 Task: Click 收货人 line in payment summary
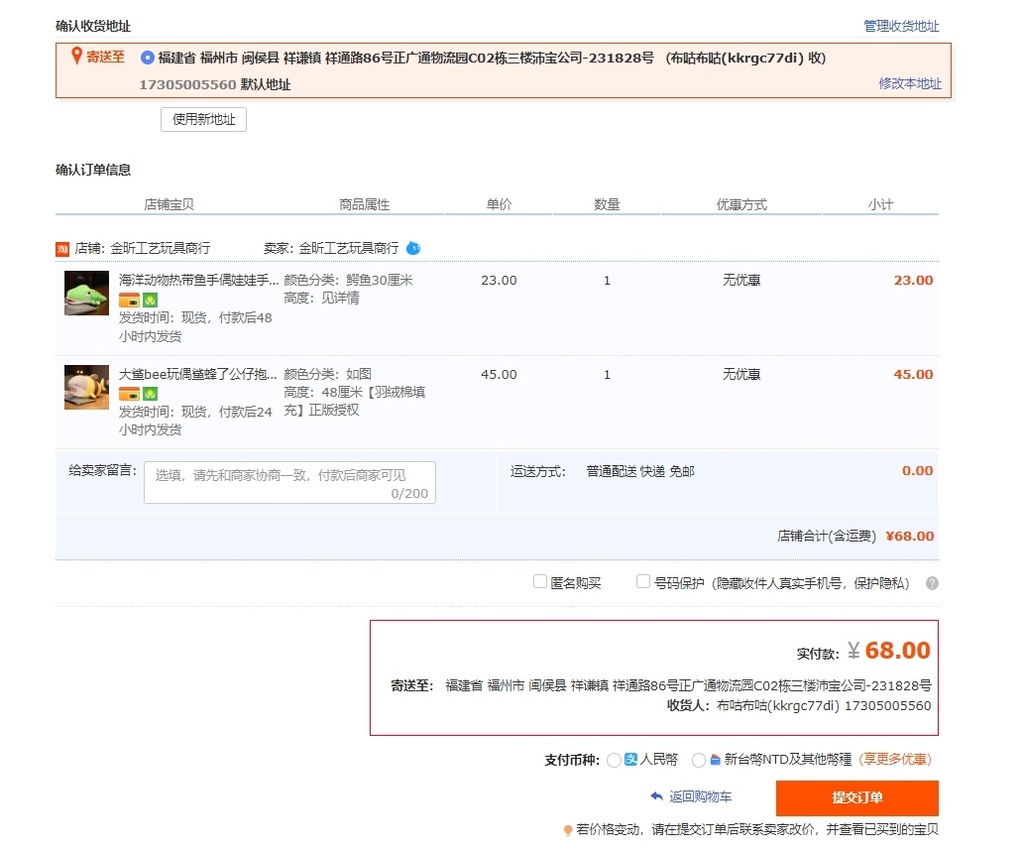(799, 706)
